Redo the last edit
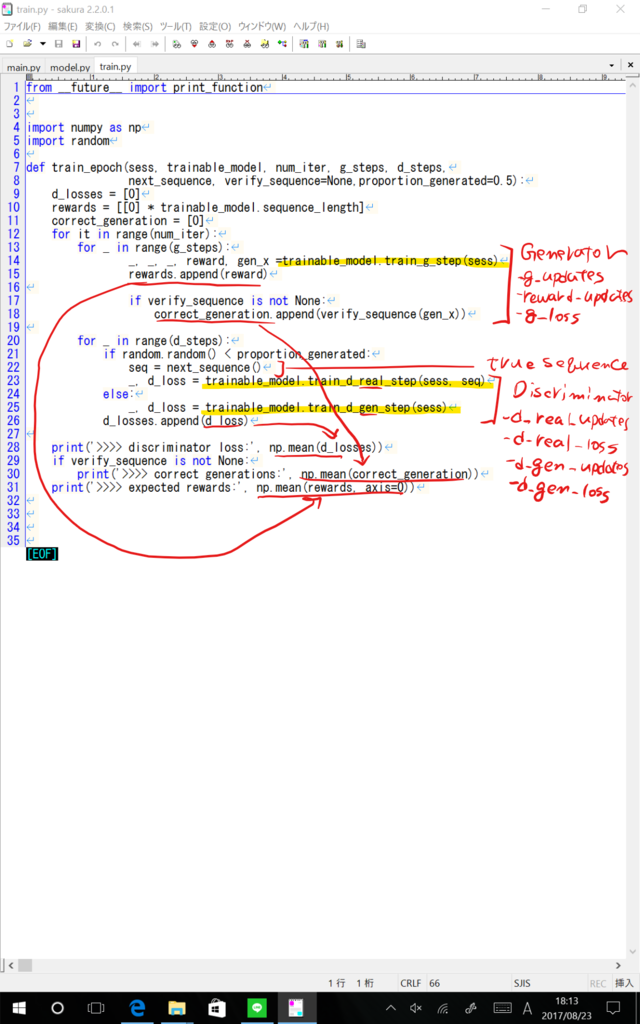 [x=115, y=44]
